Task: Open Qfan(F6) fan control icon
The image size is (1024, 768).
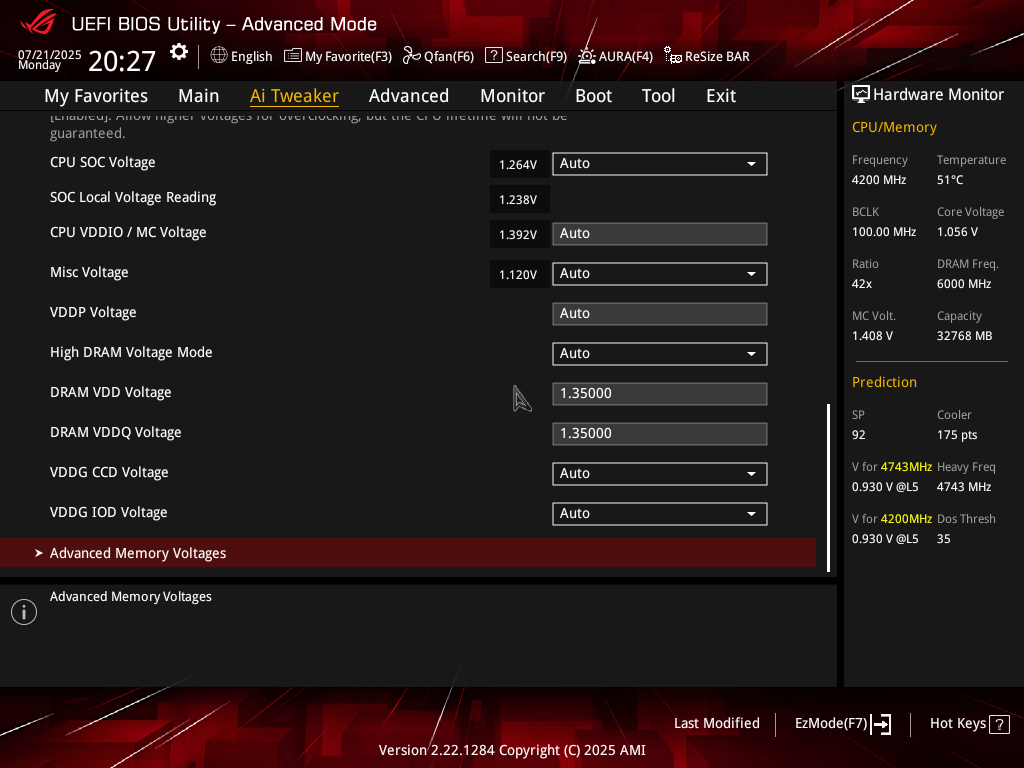Action: 411,56
